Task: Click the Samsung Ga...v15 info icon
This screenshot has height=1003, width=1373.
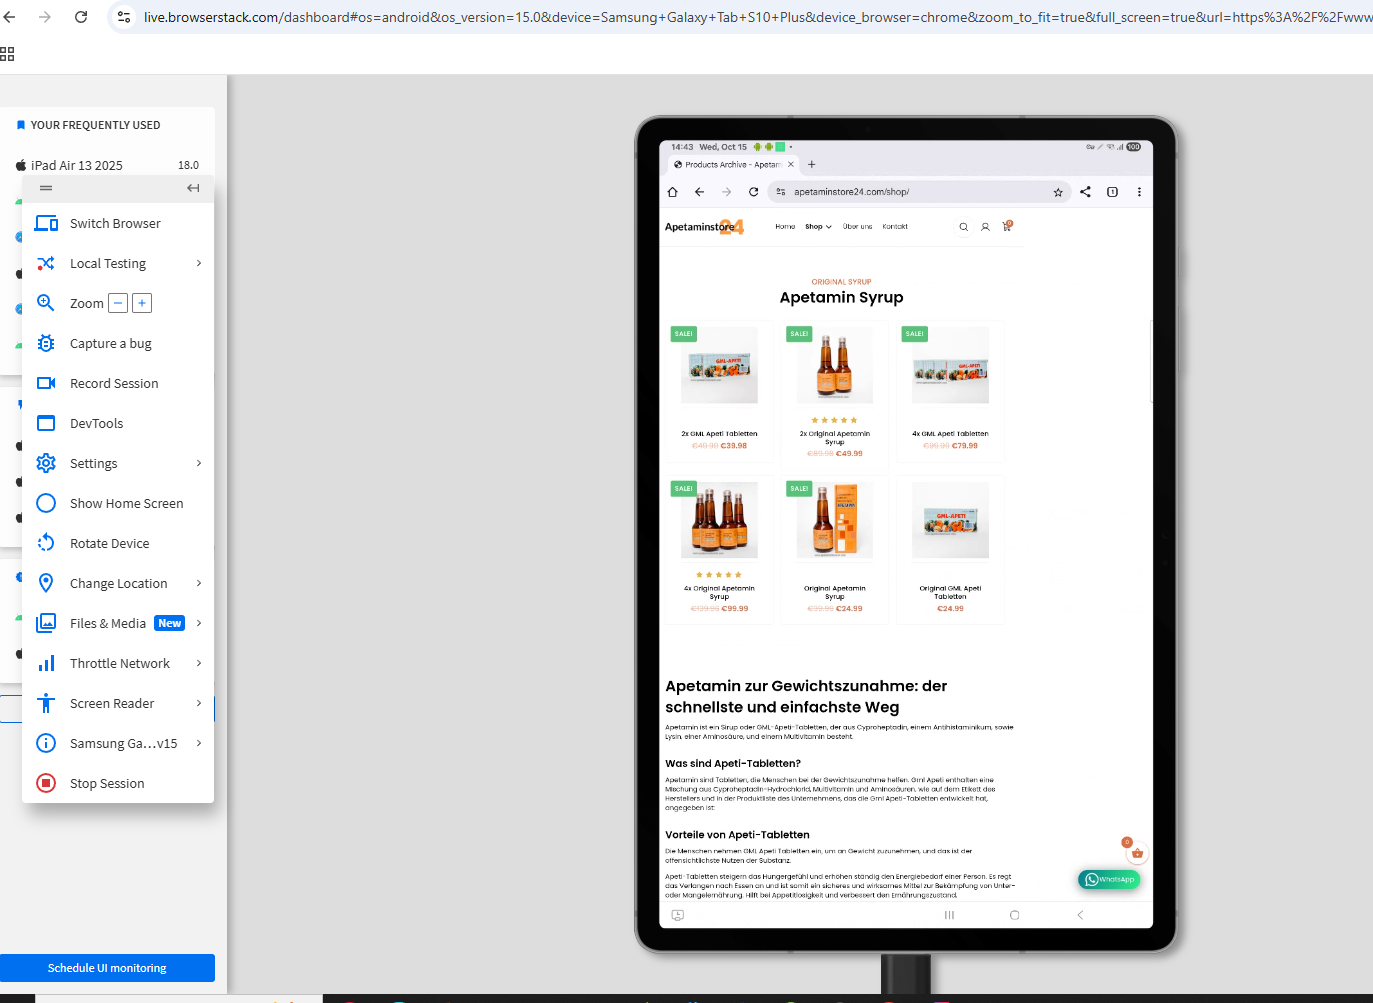Action: pos(46,743)
